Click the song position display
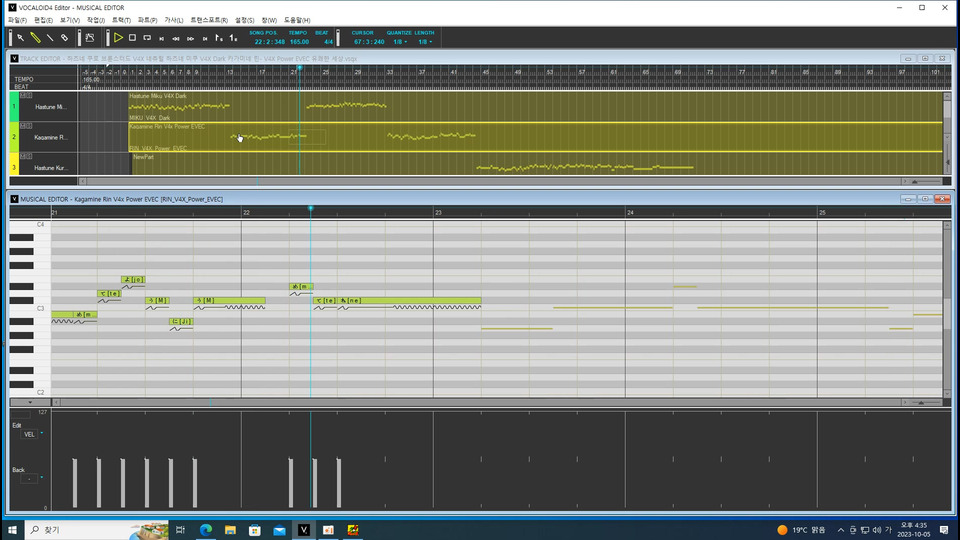 pos(269,42)
